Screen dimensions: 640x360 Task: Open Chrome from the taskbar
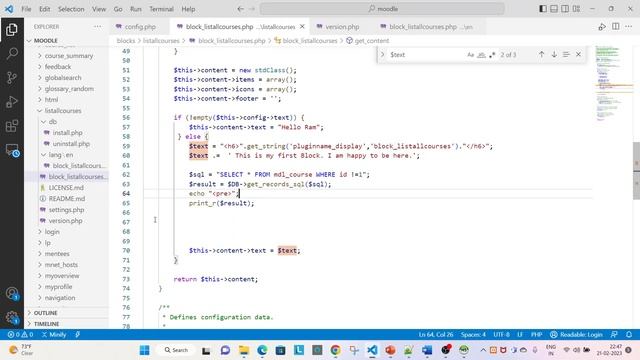pyautogui.click(x=336, y=350)
